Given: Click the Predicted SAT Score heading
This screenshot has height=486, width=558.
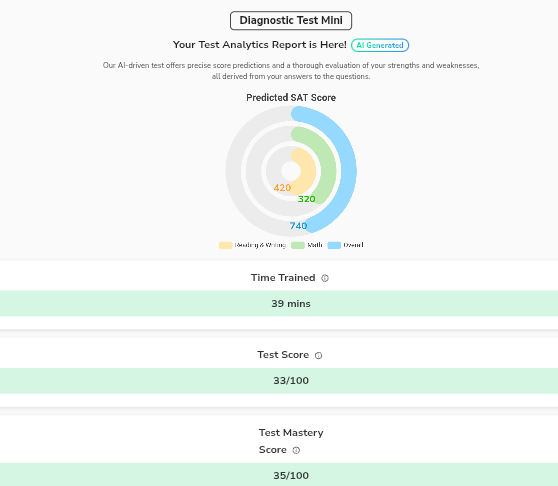Looking at the screenshot, I should [x=291, y=97].
